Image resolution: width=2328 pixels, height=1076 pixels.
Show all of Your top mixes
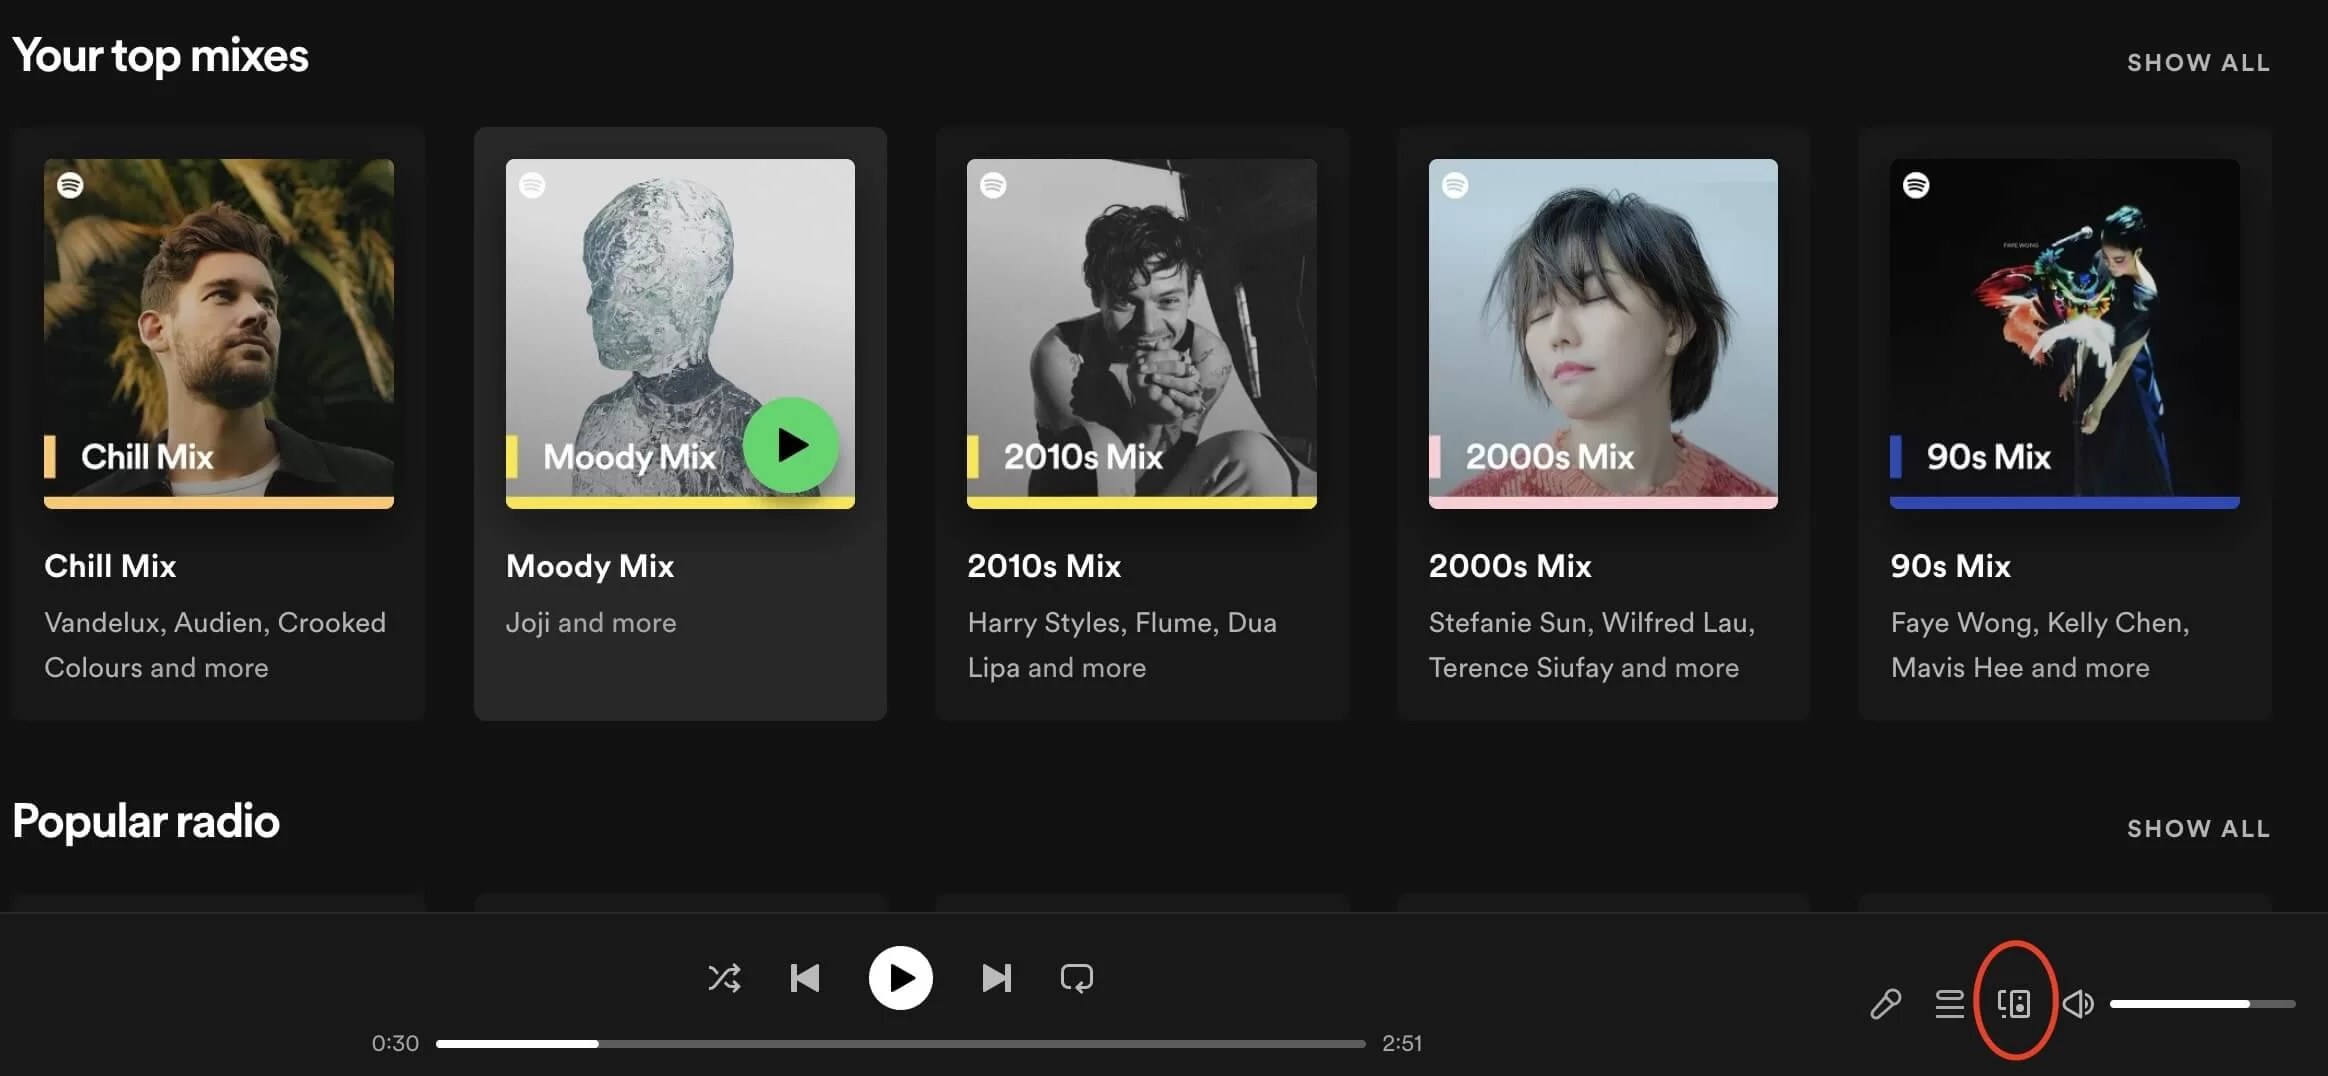[x=2199, y=62]
